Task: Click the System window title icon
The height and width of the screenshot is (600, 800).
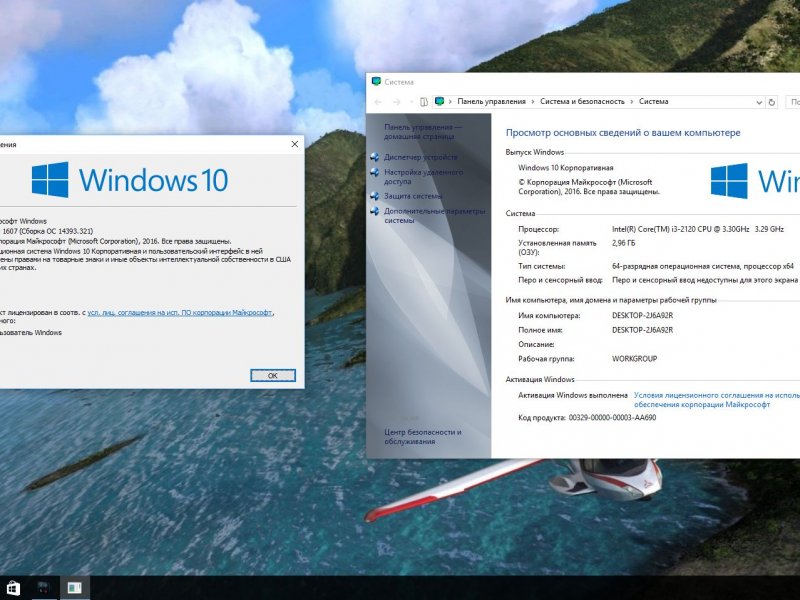Action: coord(377,82)
